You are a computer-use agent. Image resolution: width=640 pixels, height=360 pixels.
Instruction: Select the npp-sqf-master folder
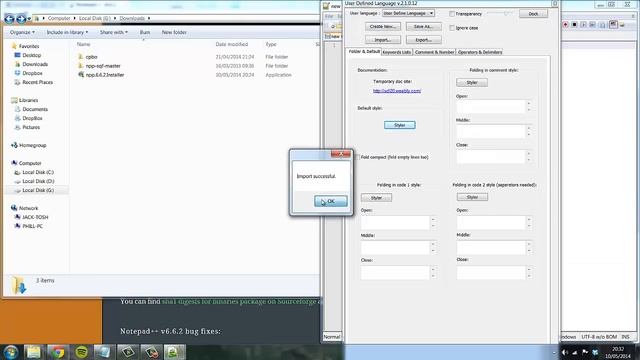(103, 66)
